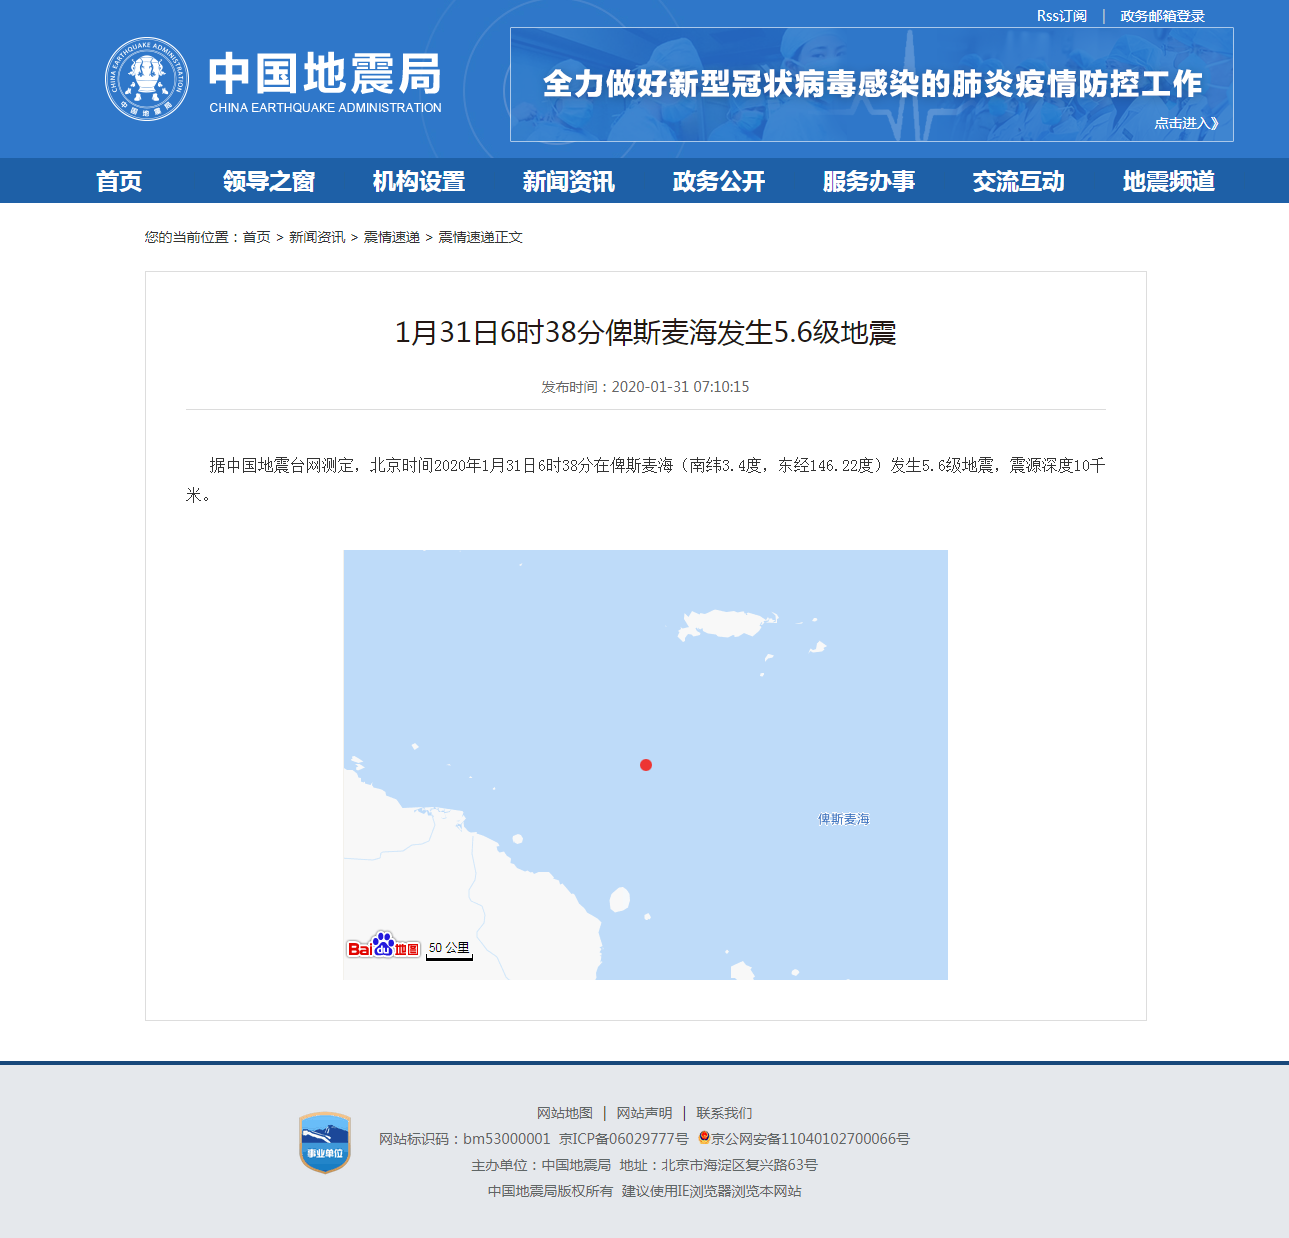Open the 领导之窗 navigation menu
Viewport: 1289px width, 1238px height.
click(269, 181)
